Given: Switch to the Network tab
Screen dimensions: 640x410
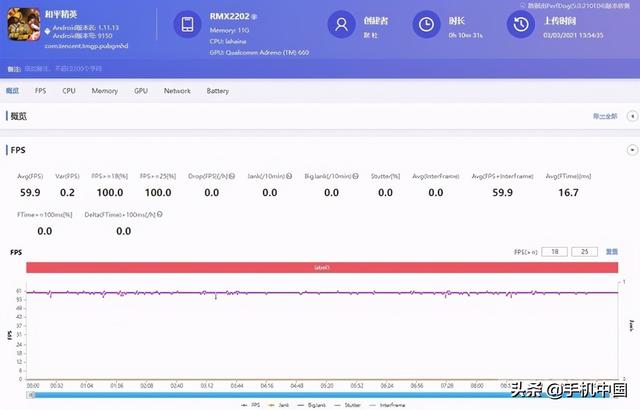Looking at the screenshot, I should pyautogui.click(x=177, y=91).
